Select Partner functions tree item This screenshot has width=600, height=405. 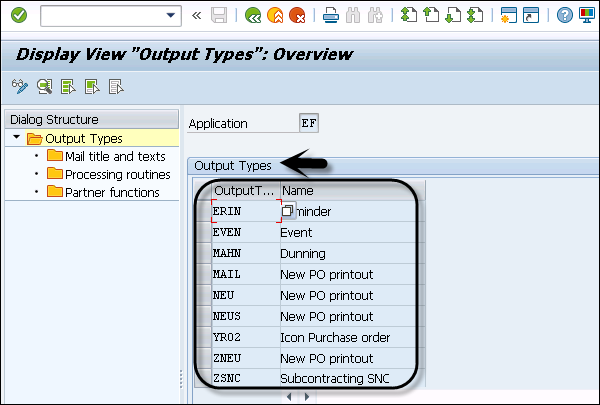(112, 193)
